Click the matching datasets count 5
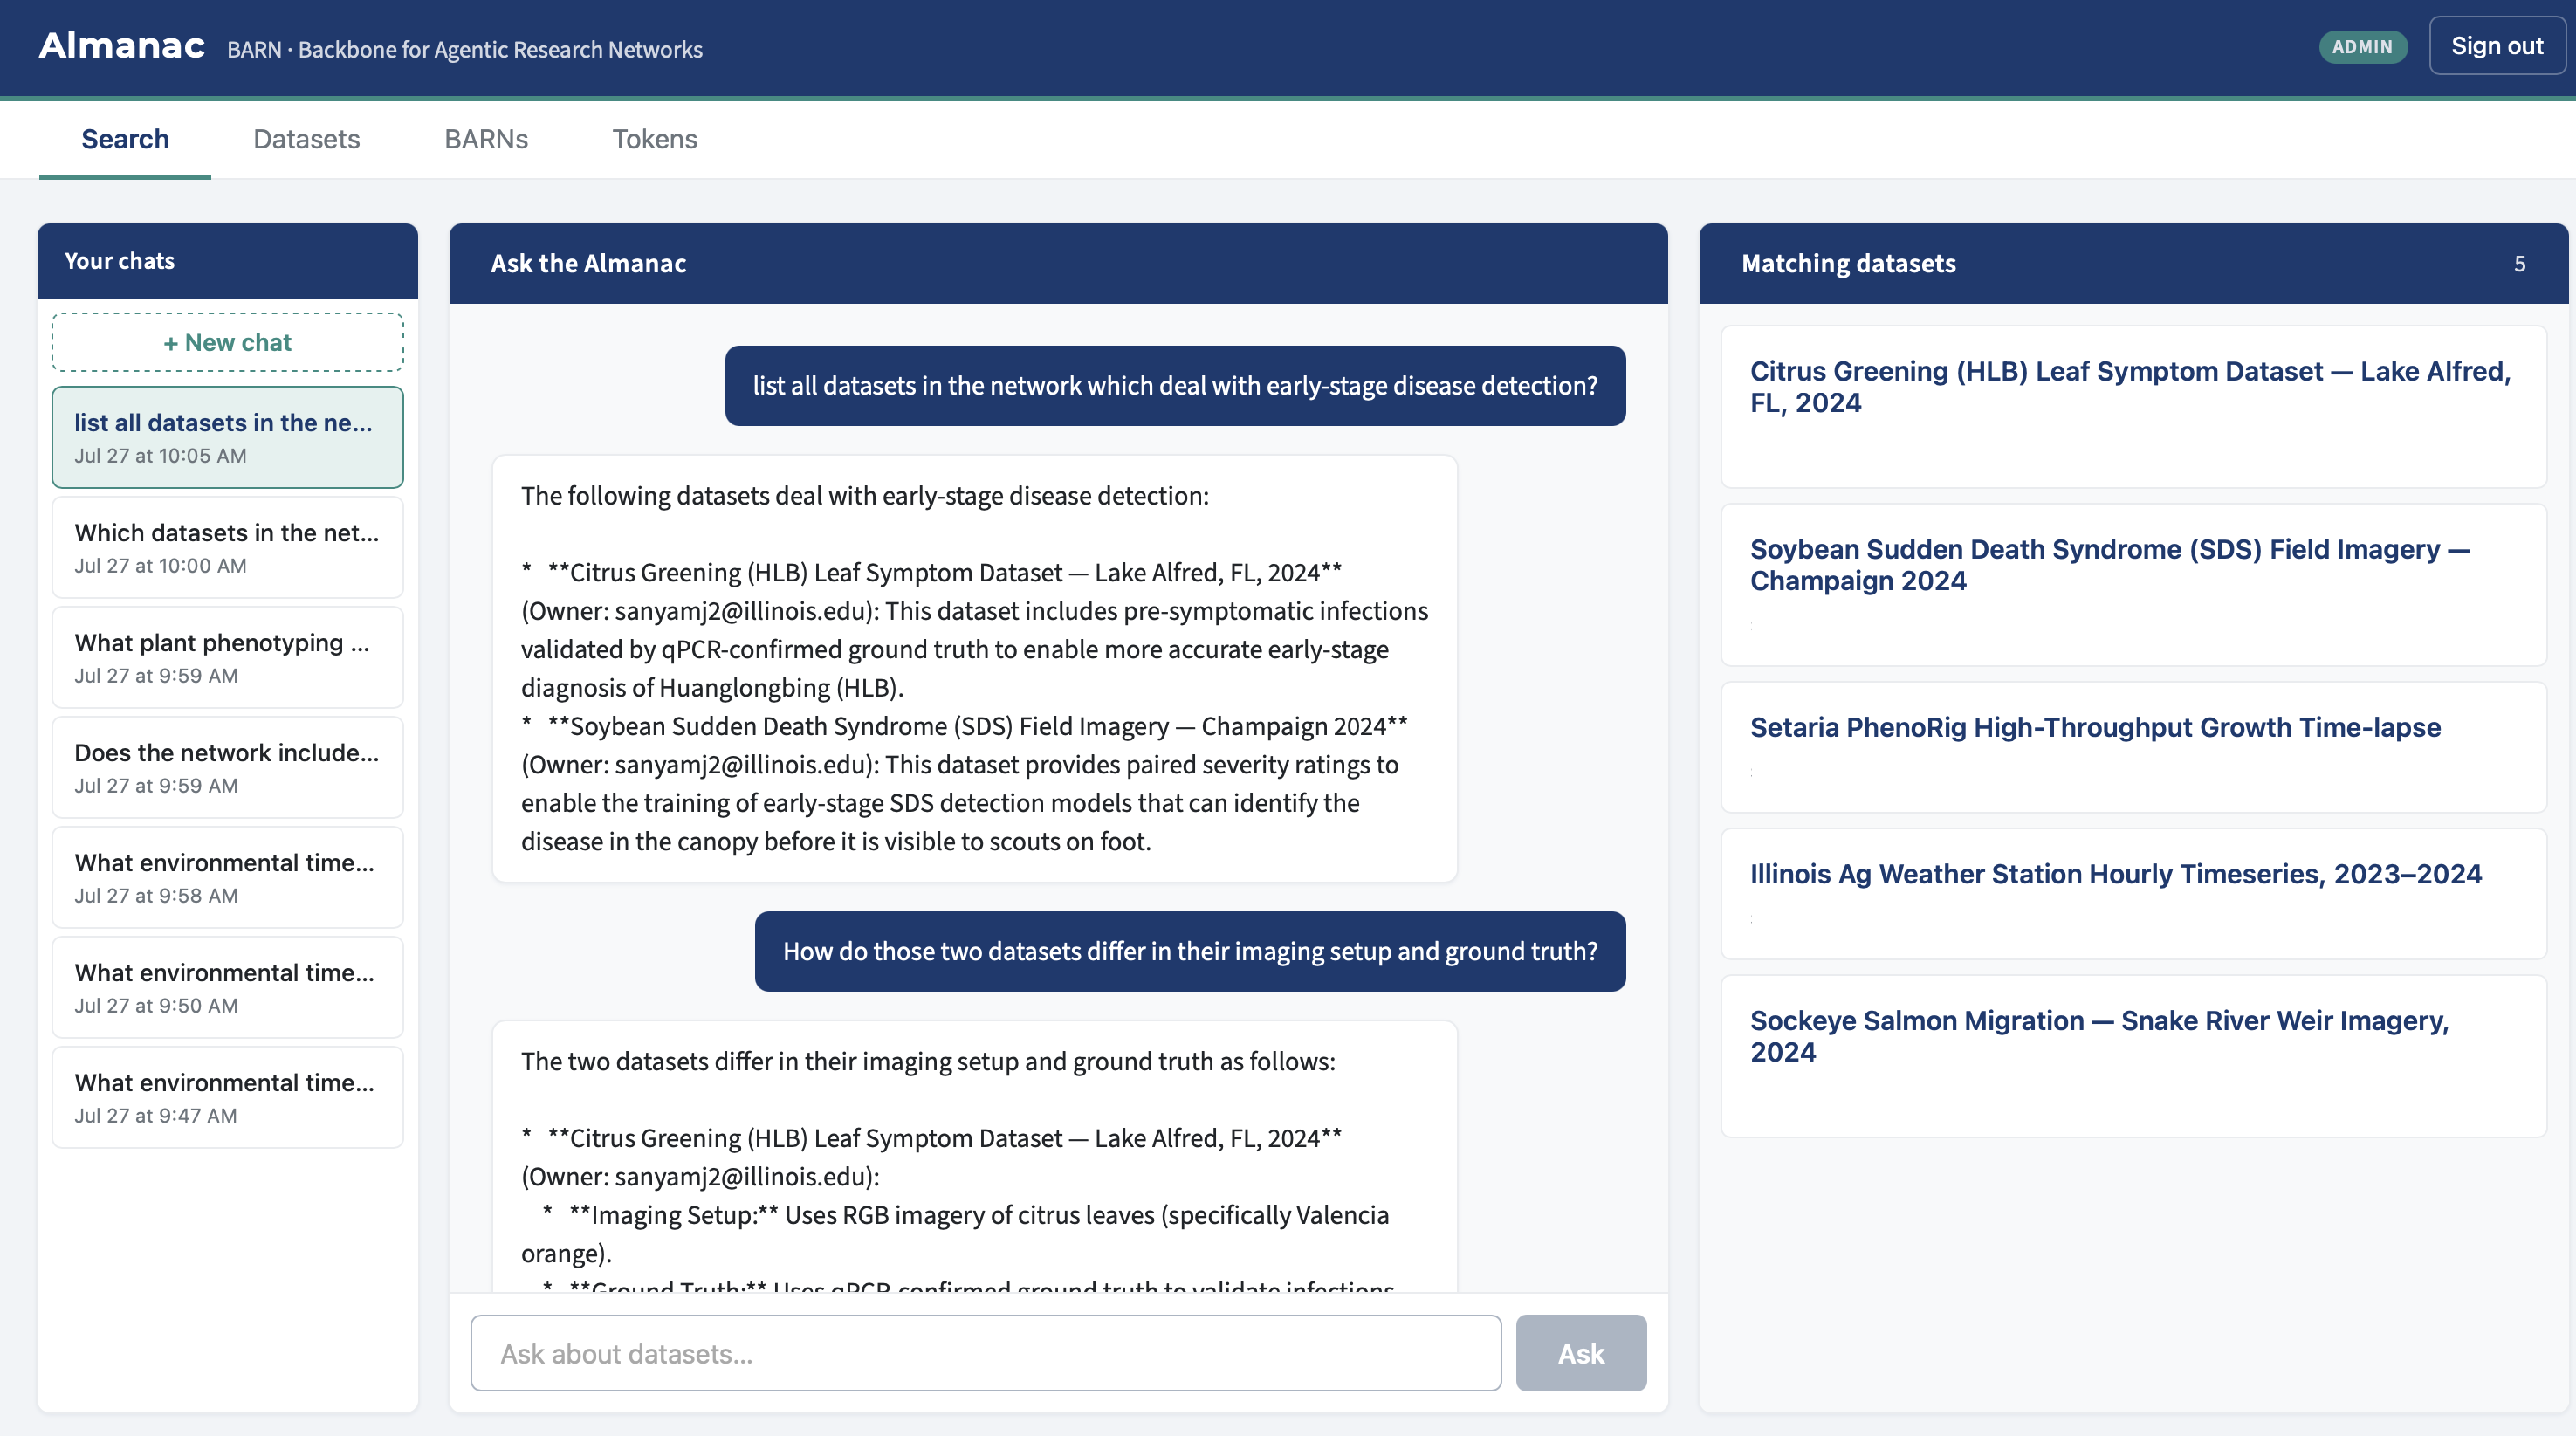Viewport: 2576px width, 1436px height. pos(2519,264)
